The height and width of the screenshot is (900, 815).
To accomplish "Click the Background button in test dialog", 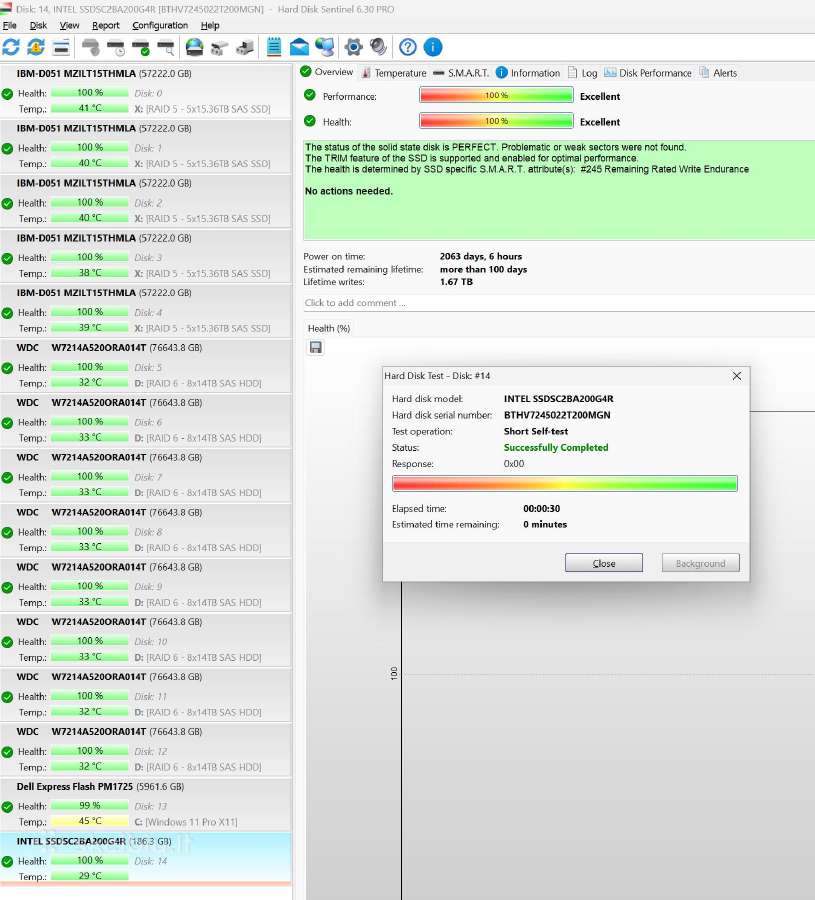I will coord(700,563).
